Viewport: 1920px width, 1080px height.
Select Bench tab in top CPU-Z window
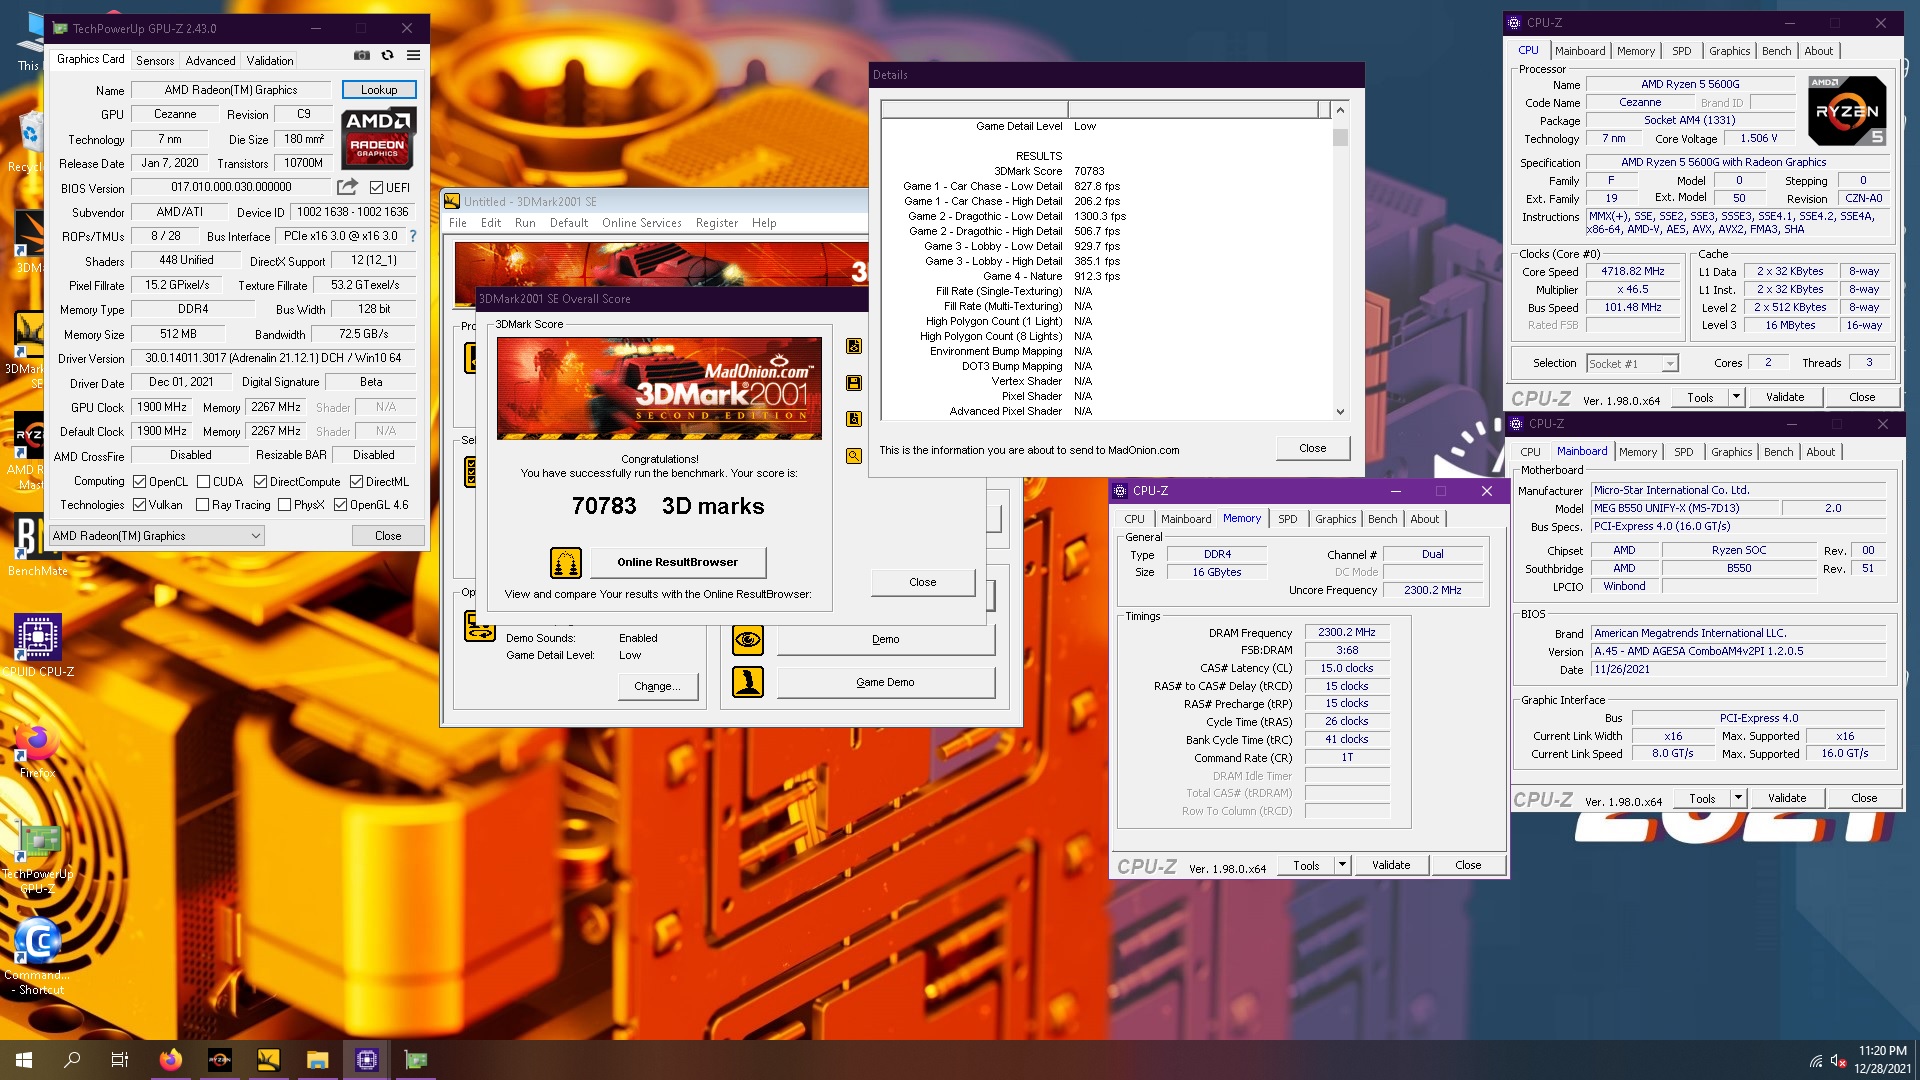click(1776, 51)
